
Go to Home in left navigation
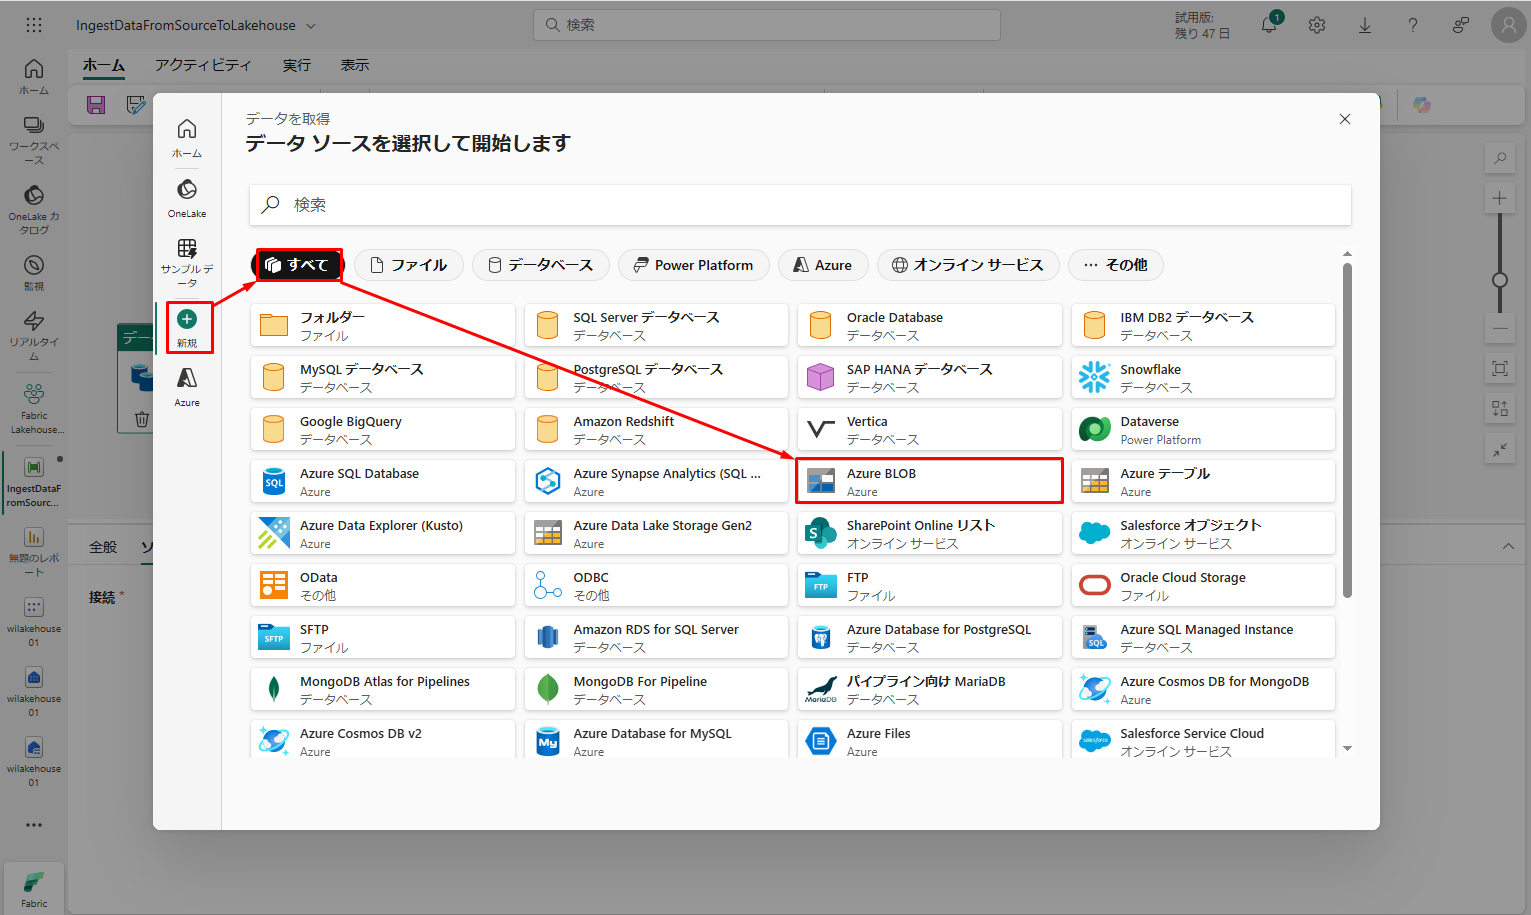pyautogui.click(x=34, y=77)
